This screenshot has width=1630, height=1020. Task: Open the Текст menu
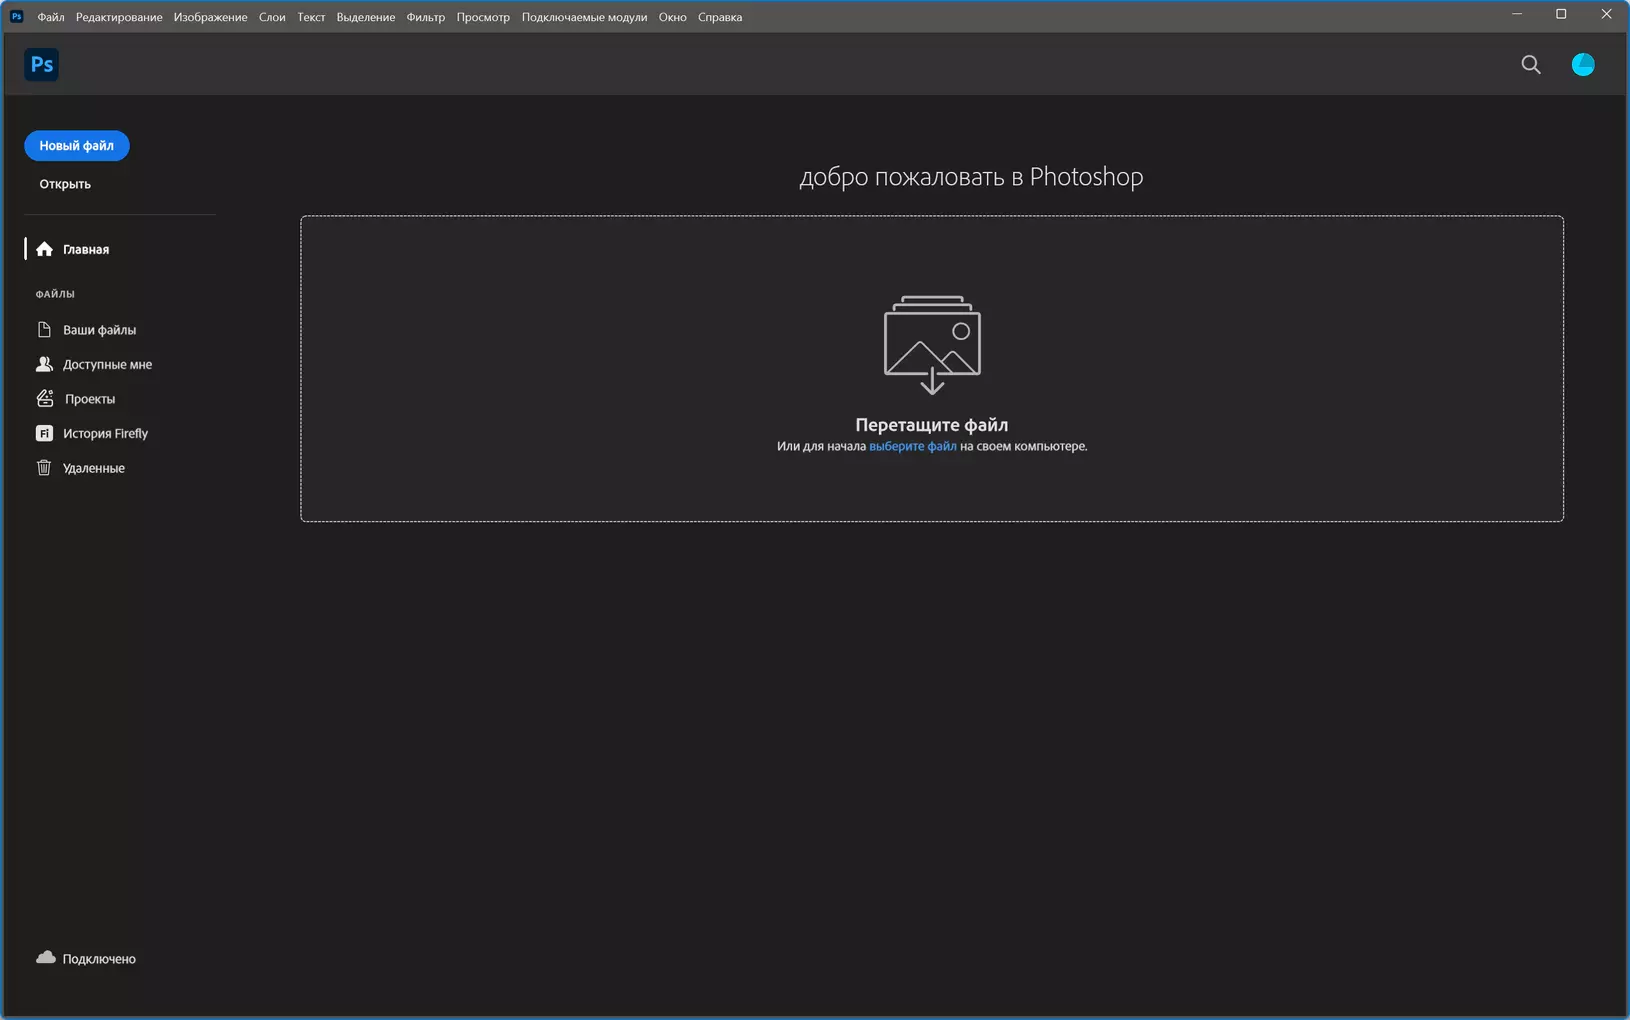coord(311,17)
